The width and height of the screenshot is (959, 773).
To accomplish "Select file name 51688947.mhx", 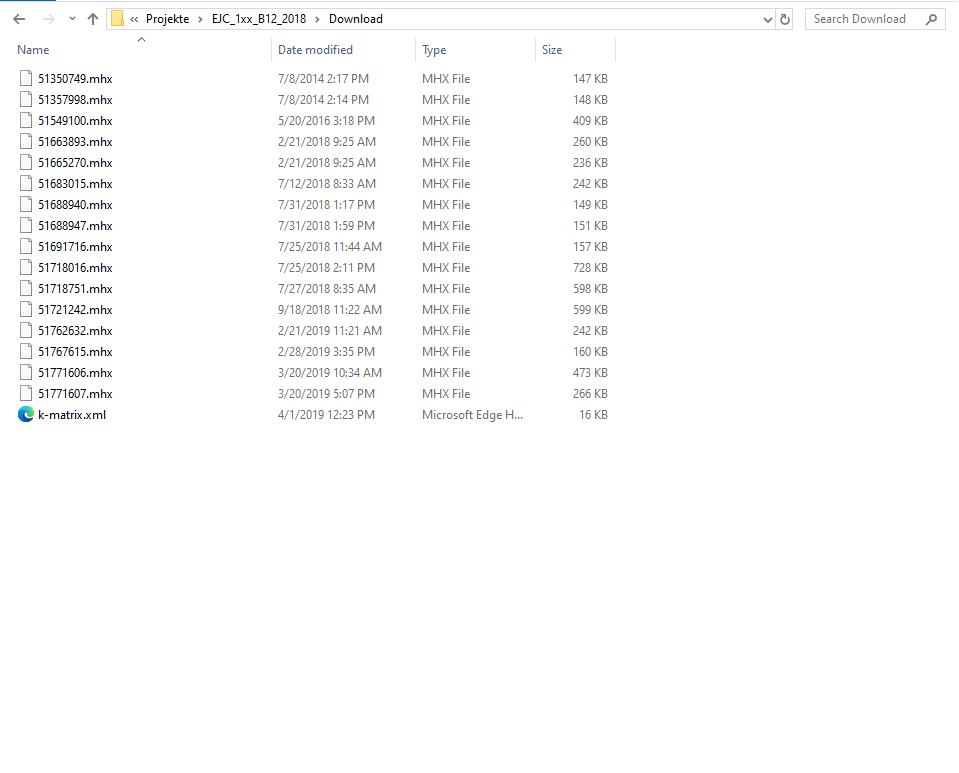I will [x=75, y=226].
